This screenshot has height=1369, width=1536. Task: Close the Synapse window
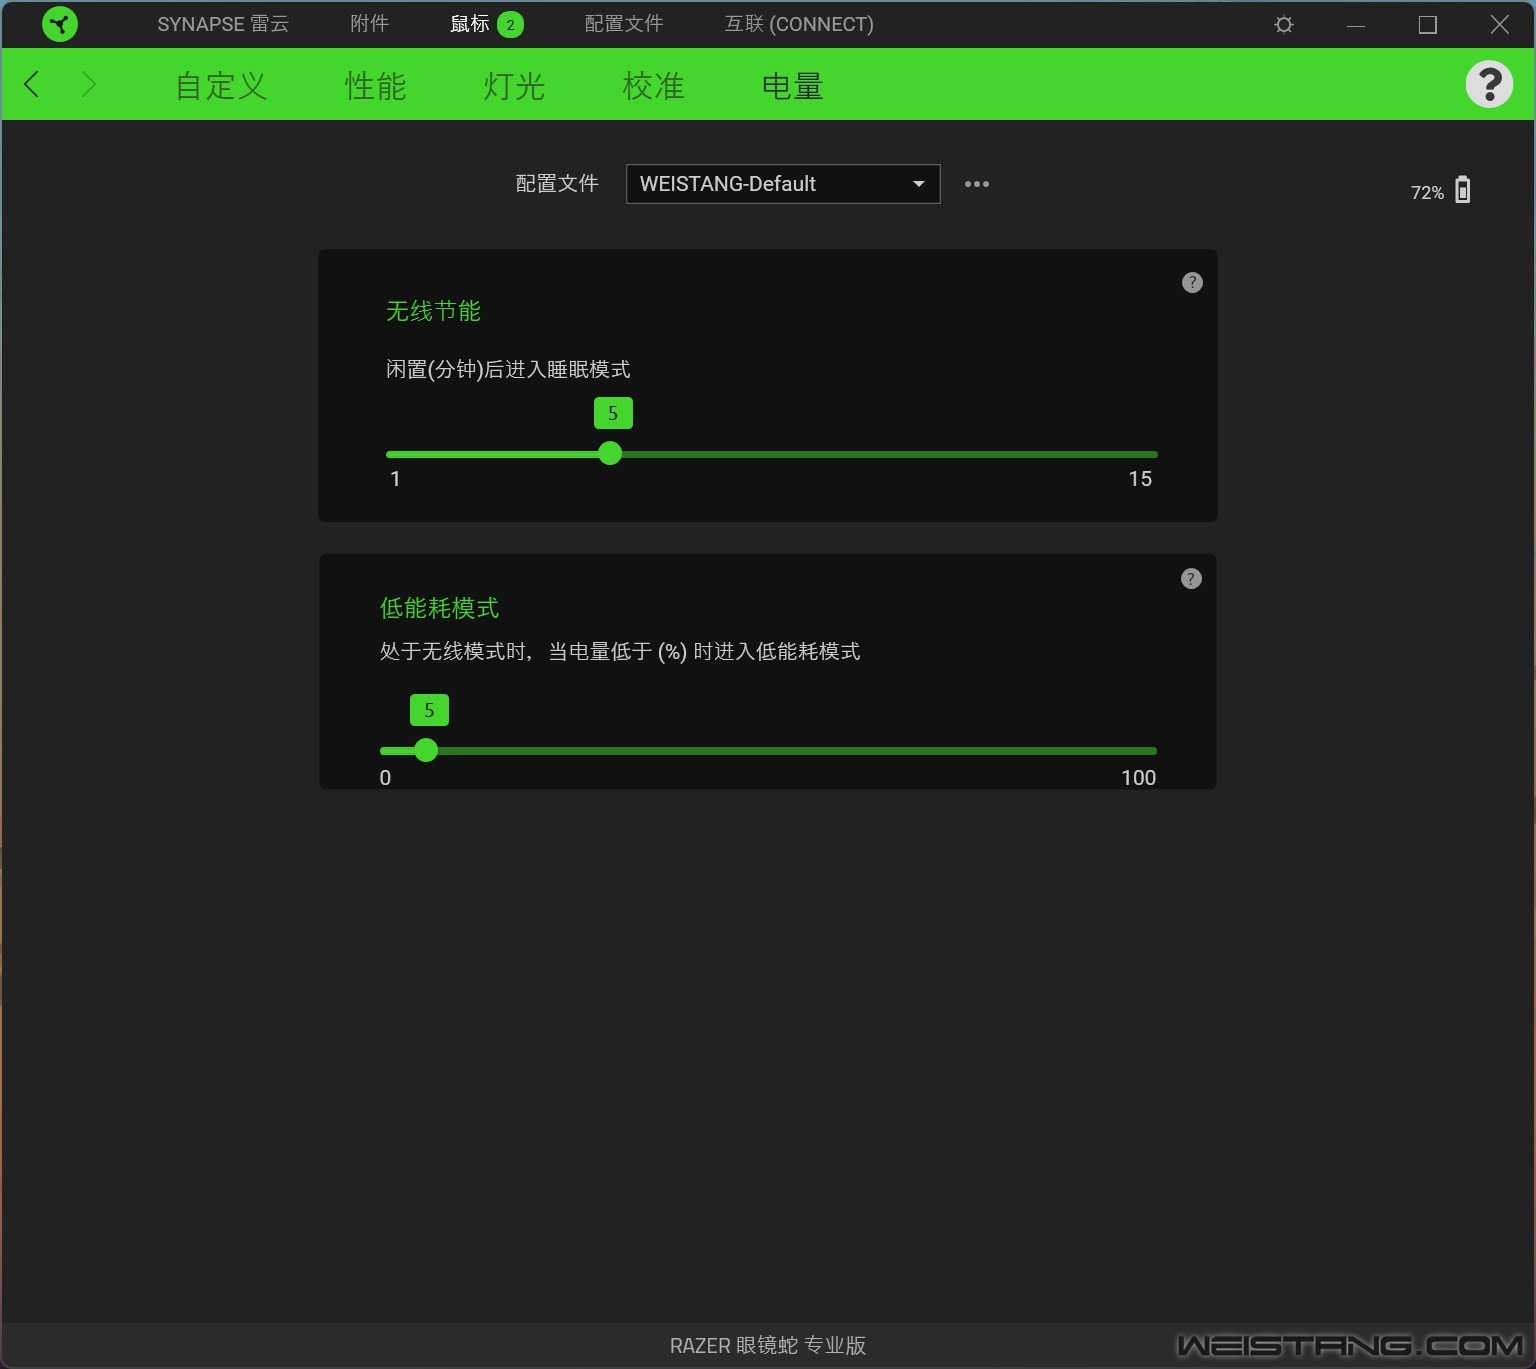(1500, 25)
